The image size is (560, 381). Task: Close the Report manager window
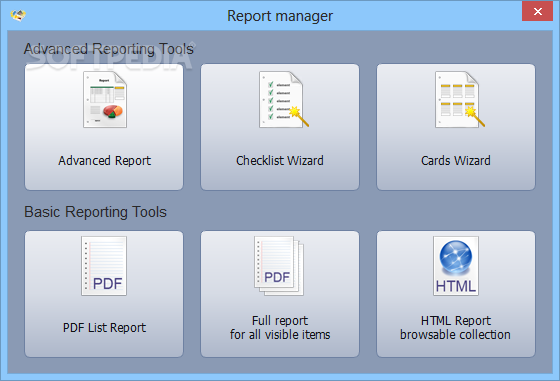point(538,11)
